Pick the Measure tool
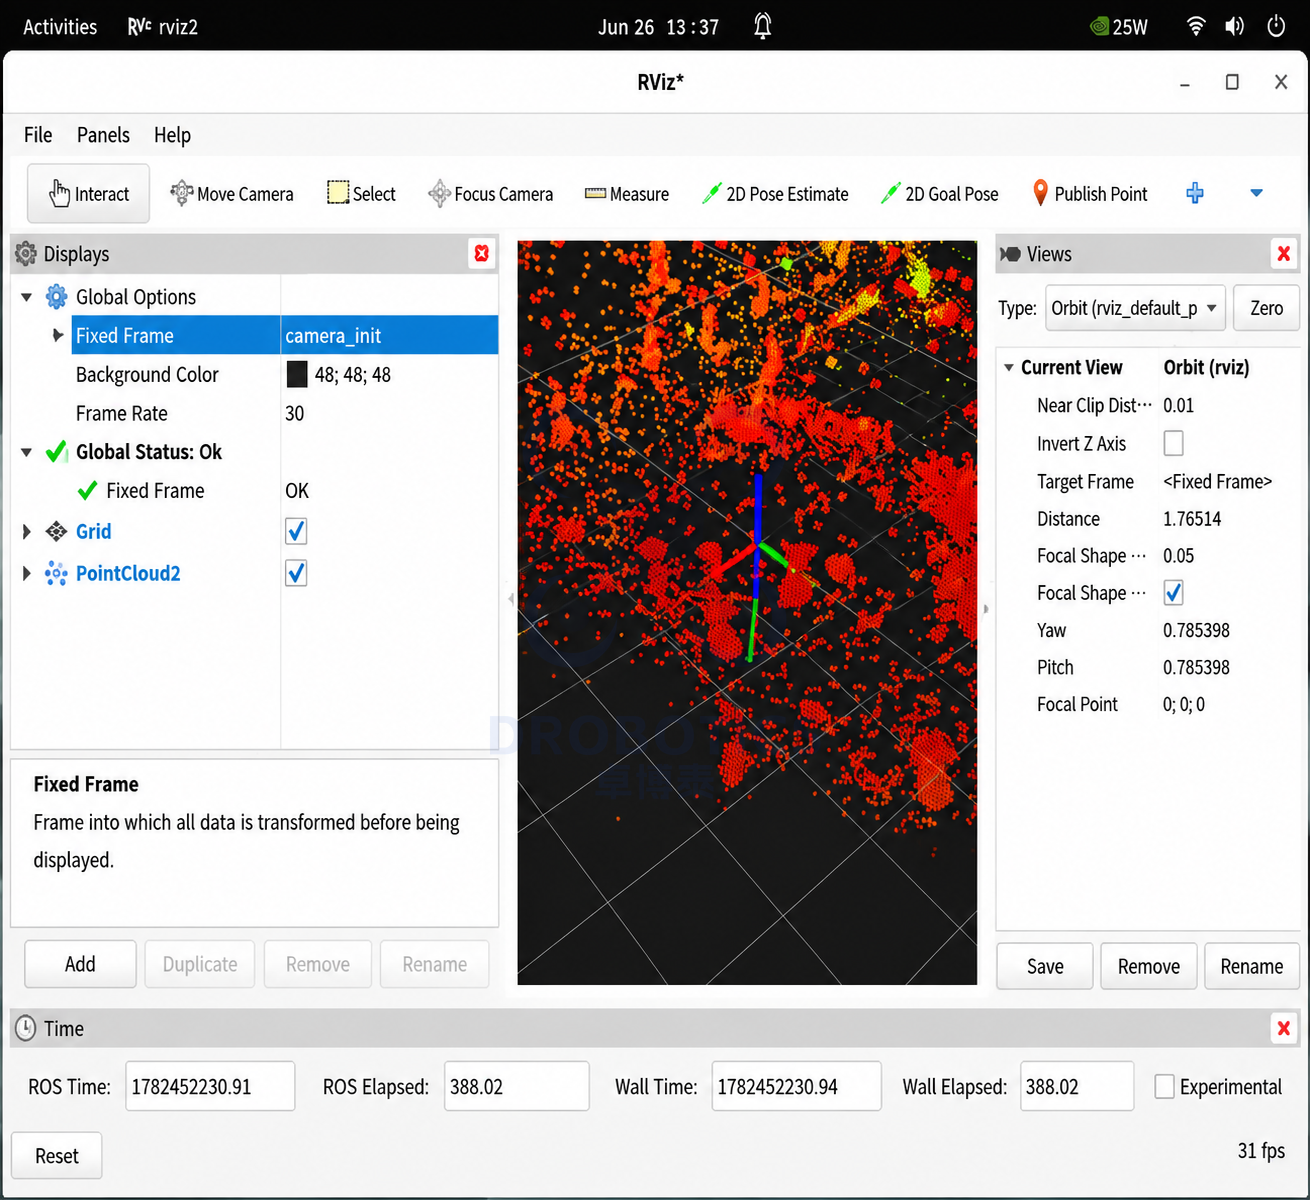Screen dimensions: 1310x1200 (627, 194)
